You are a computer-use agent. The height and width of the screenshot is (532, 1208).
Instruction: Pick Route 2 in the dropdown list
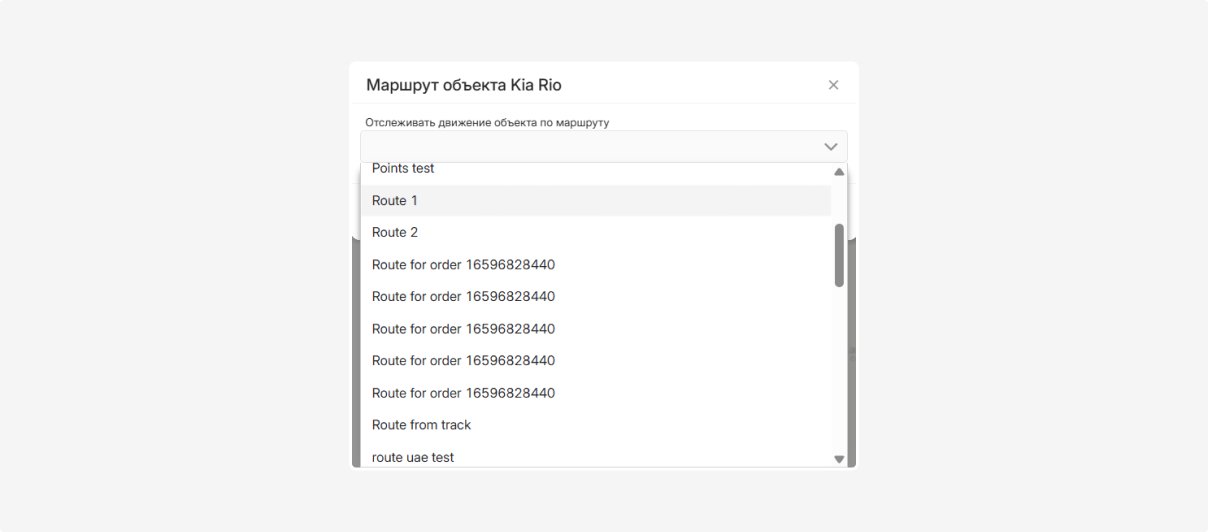(x=395, y=233)
